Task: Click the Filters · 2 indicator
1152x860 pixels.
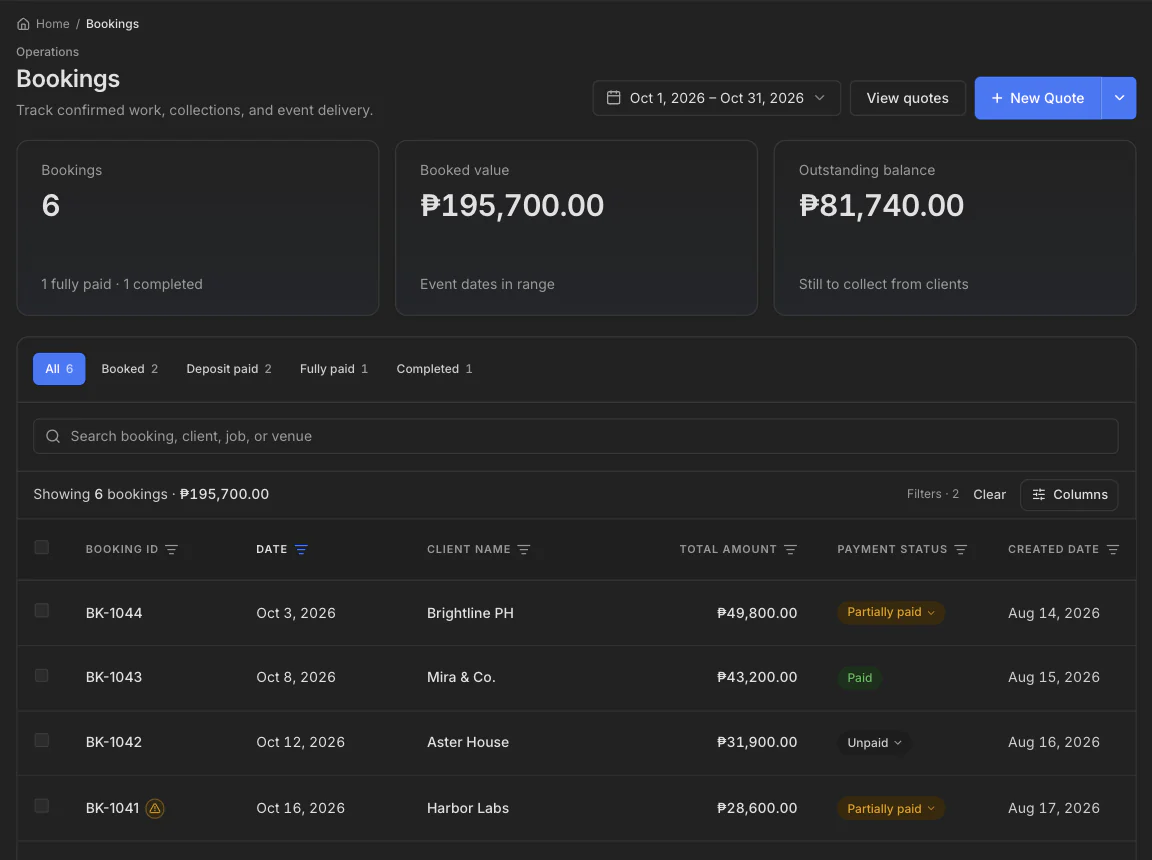Action: [933, 494]
